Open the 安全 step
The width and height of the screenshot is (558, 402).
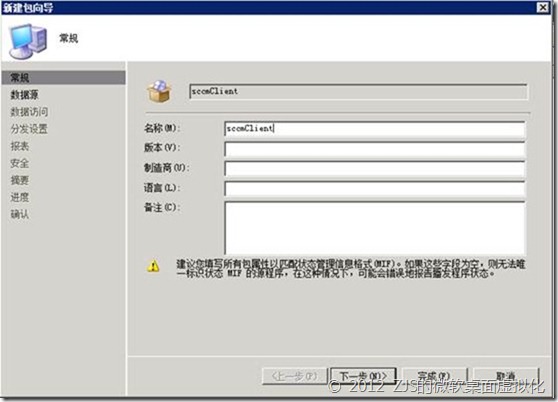point(20,163)
